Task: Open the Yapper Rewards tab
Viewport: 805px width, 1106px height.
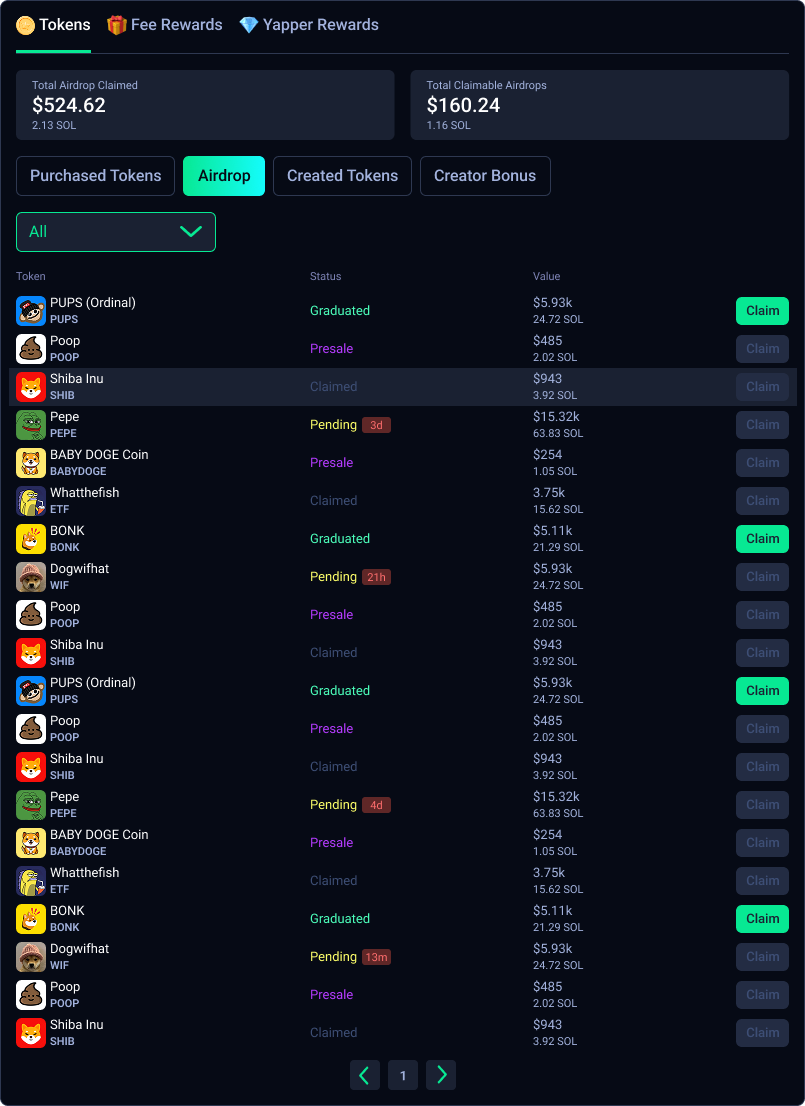Action: click(x=309, y=25)
